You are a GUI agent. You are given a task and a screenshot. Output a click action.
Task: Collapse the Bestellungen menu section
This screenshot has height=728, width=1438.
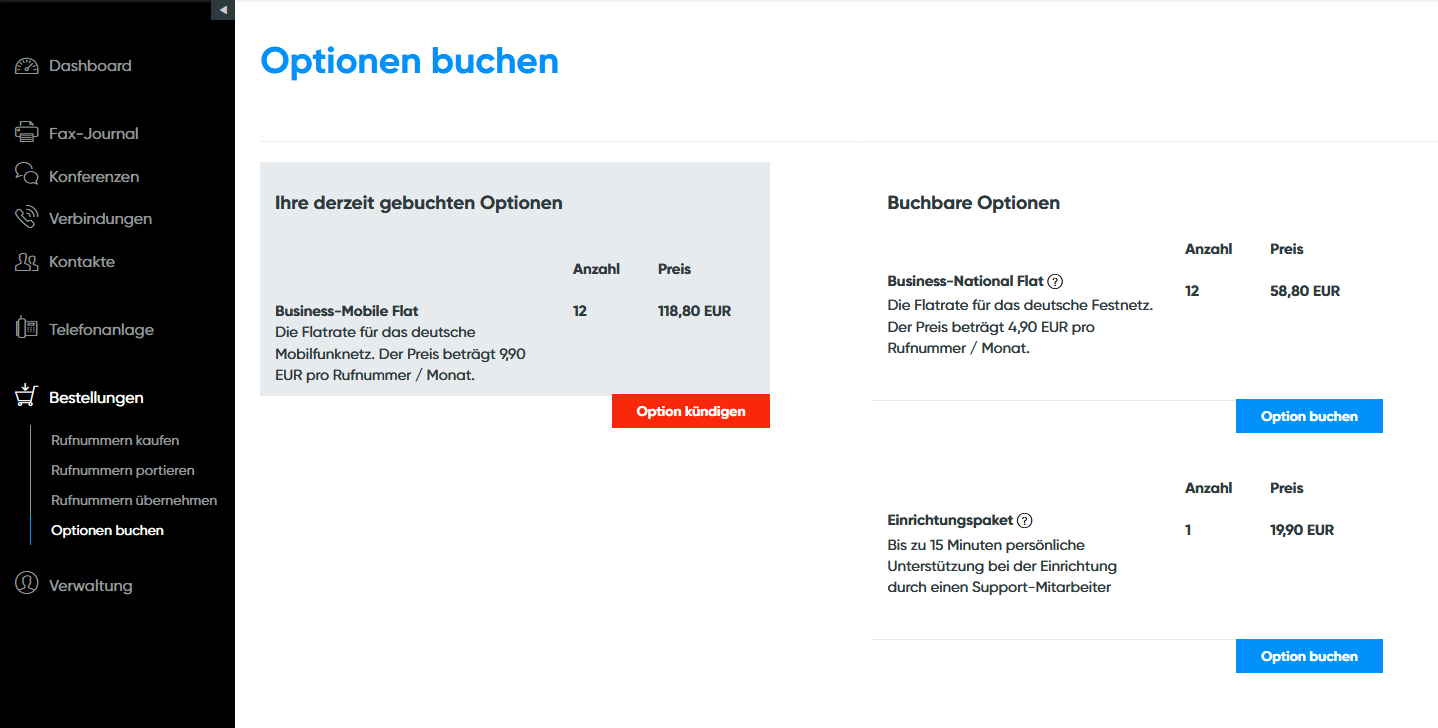tap(96, 398)
